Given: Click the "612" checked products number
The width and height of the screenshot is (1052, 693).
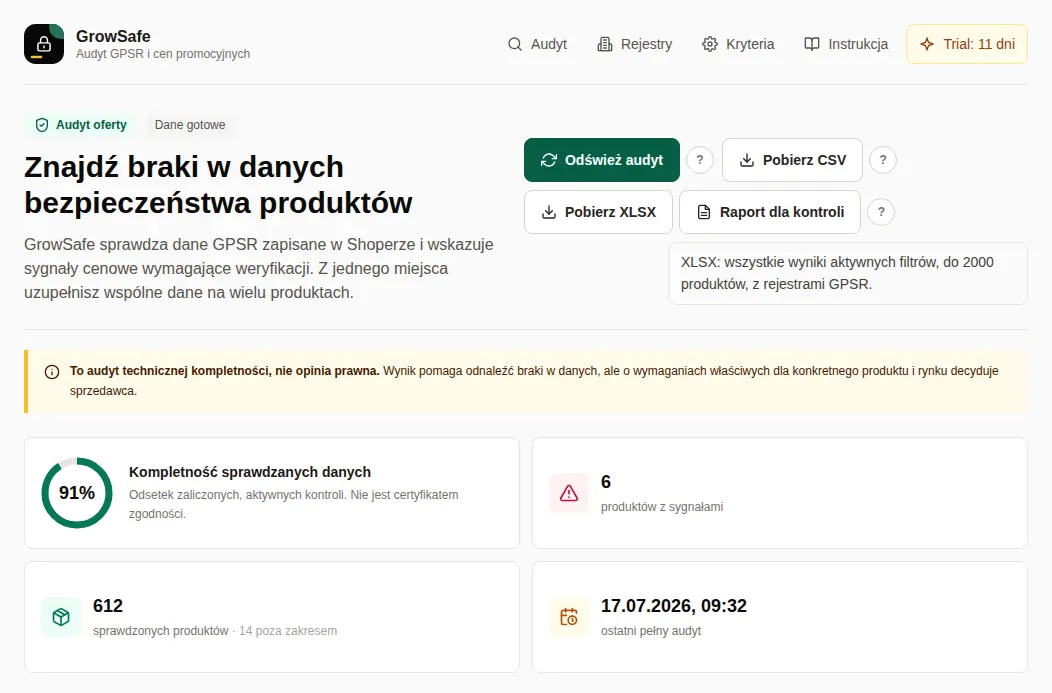Looking at the screenshot, I should (108, 606).
